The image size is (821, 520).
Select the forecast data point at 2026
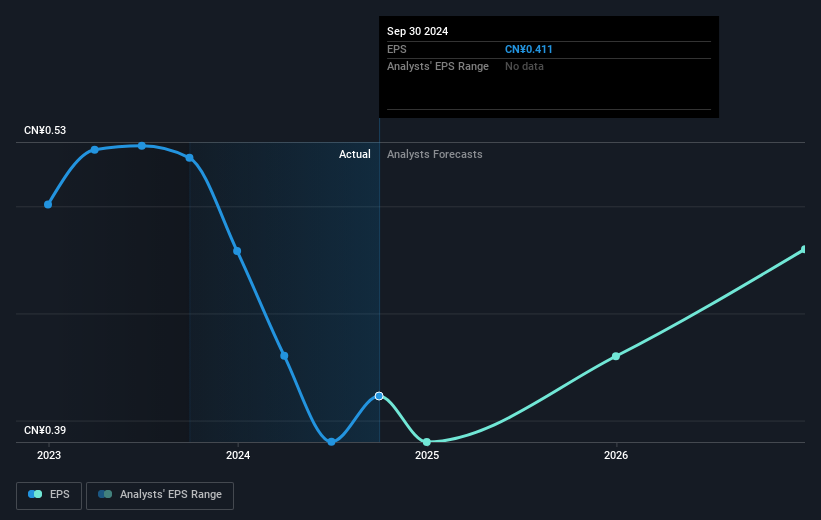point(616,356)
